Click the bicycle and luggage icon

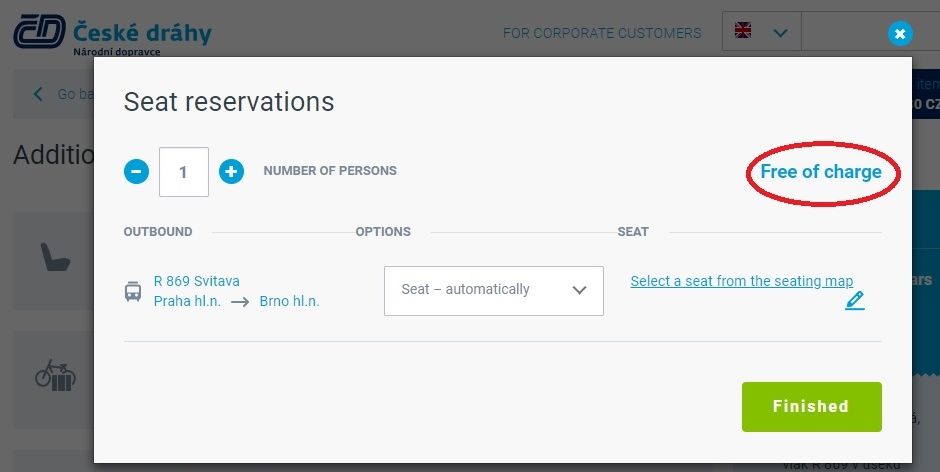click(55, 375)
